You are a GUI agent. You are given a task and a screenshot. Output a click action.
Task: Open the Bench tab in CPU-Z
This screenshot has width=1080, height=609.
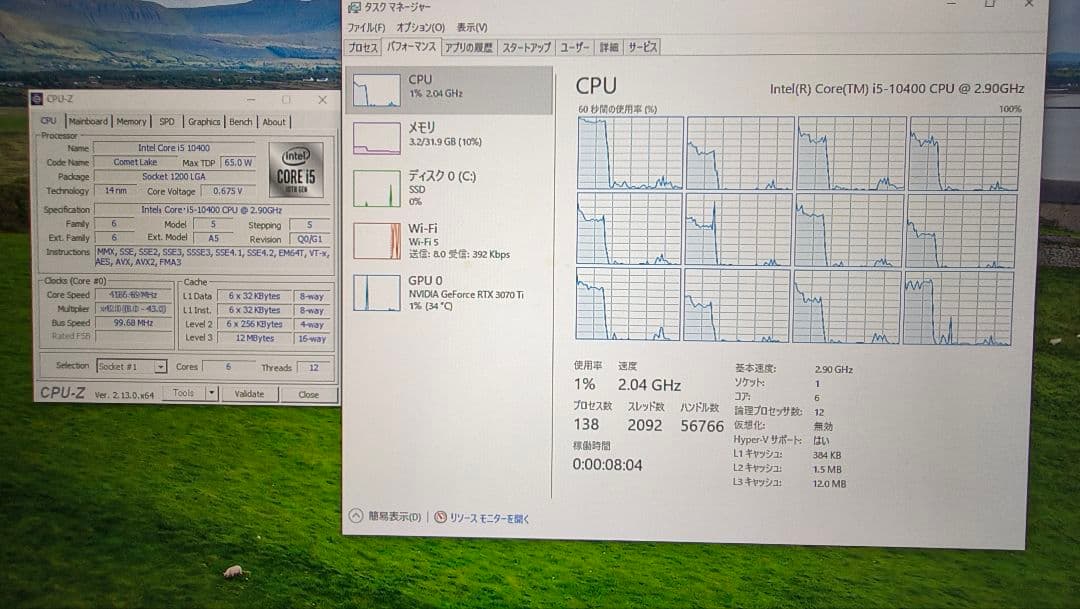(x=240, y=121)
